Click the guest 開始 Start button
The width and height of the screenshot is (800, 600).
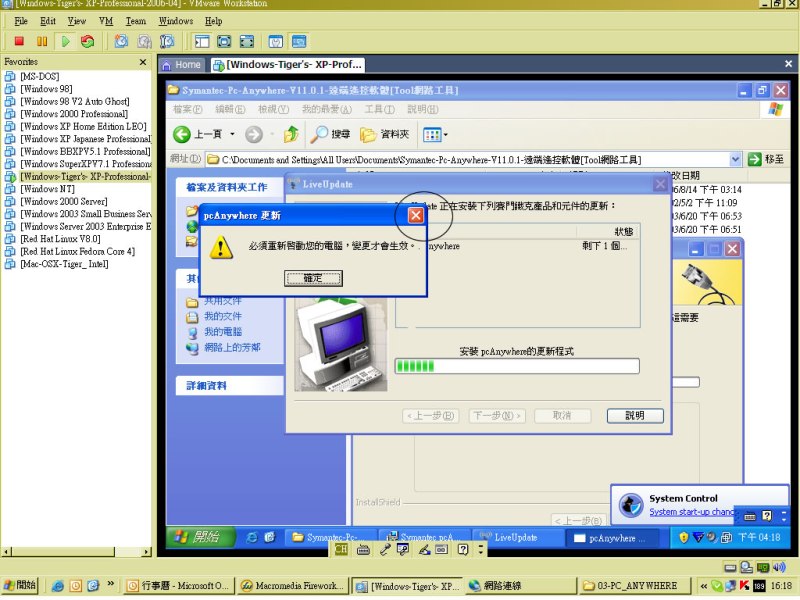201,537
